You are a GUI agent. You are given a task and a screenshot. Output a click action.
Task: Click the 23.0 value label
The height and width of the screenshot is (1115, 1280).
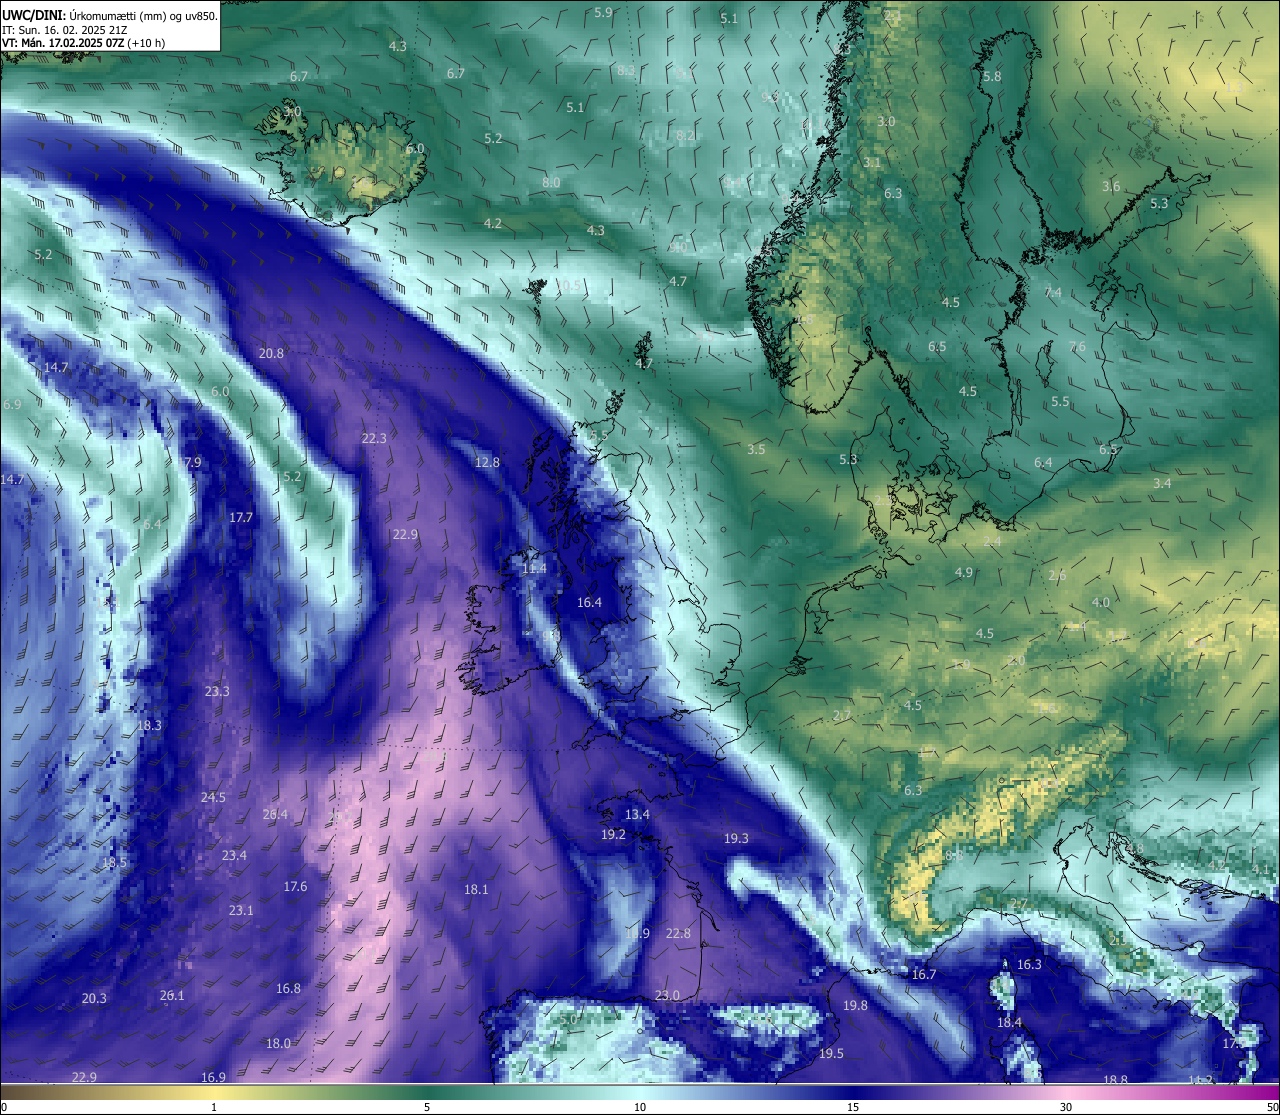coord(667,996)
